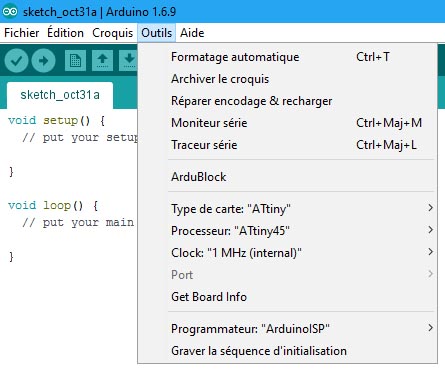Click the "// put your setup" comment line
445x375 pixels.
(80, 138)
